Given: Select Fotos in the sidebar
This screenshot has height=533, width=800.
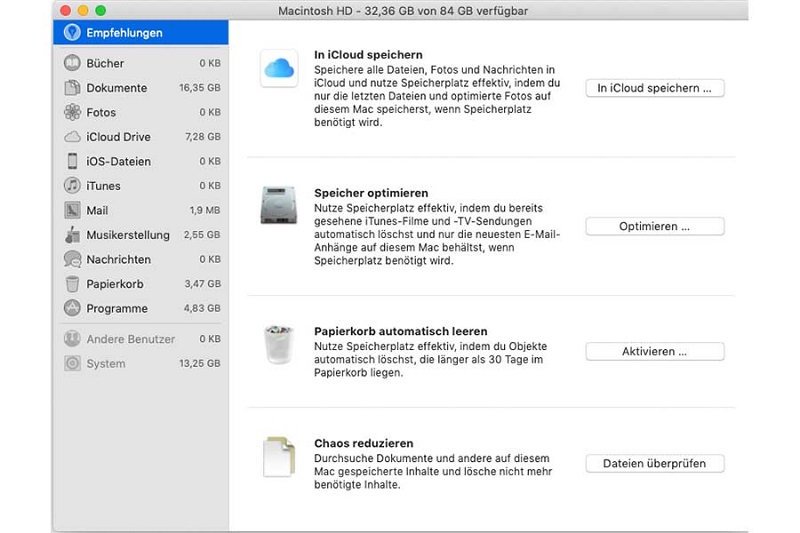Looking at the screenshot, I should pyautogui.click(x=141, y=112).
